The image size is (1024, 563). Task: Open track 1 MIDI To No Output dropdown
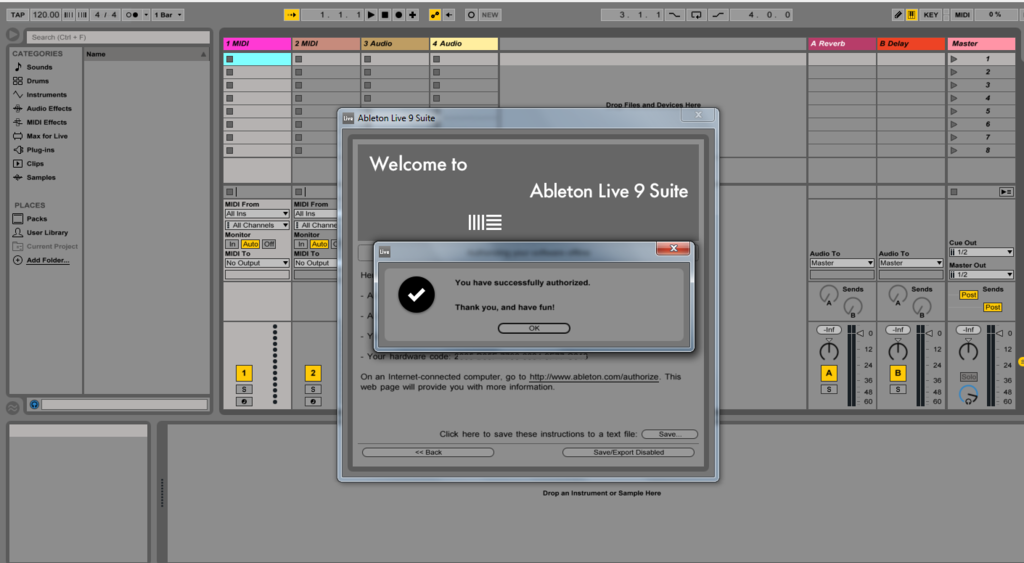pos(257,263)
